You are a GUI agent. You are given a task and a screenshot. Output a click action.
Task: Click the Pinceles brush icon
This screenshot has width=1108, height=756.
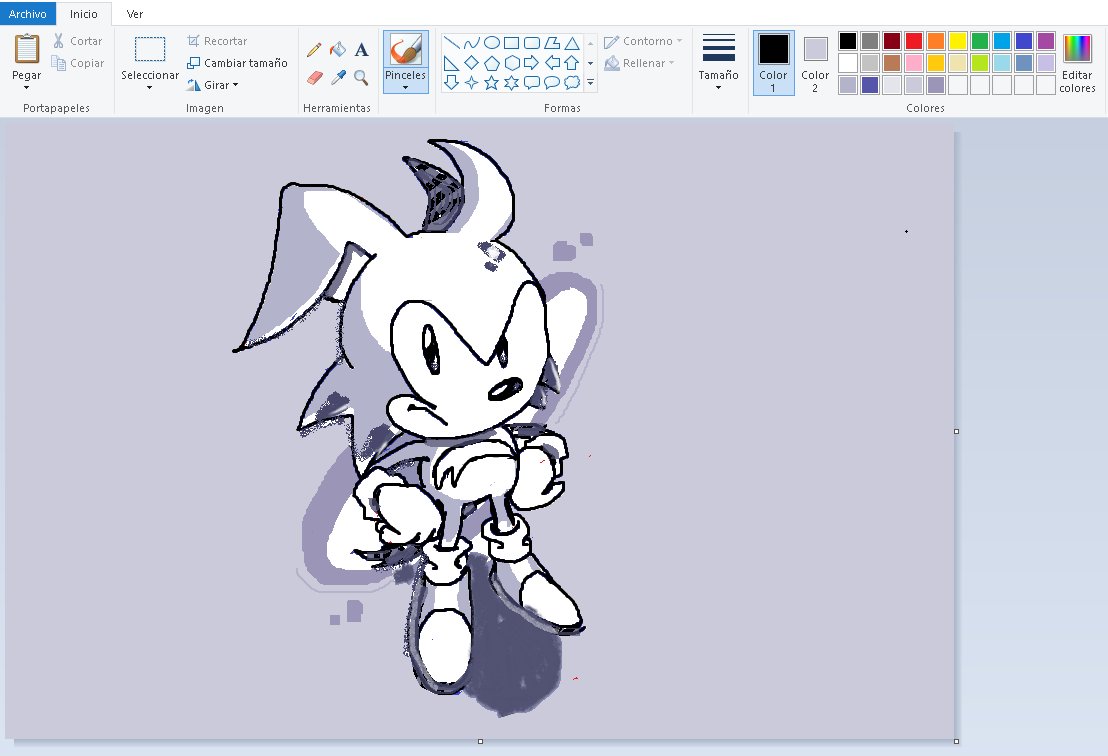tap(406, 50)
